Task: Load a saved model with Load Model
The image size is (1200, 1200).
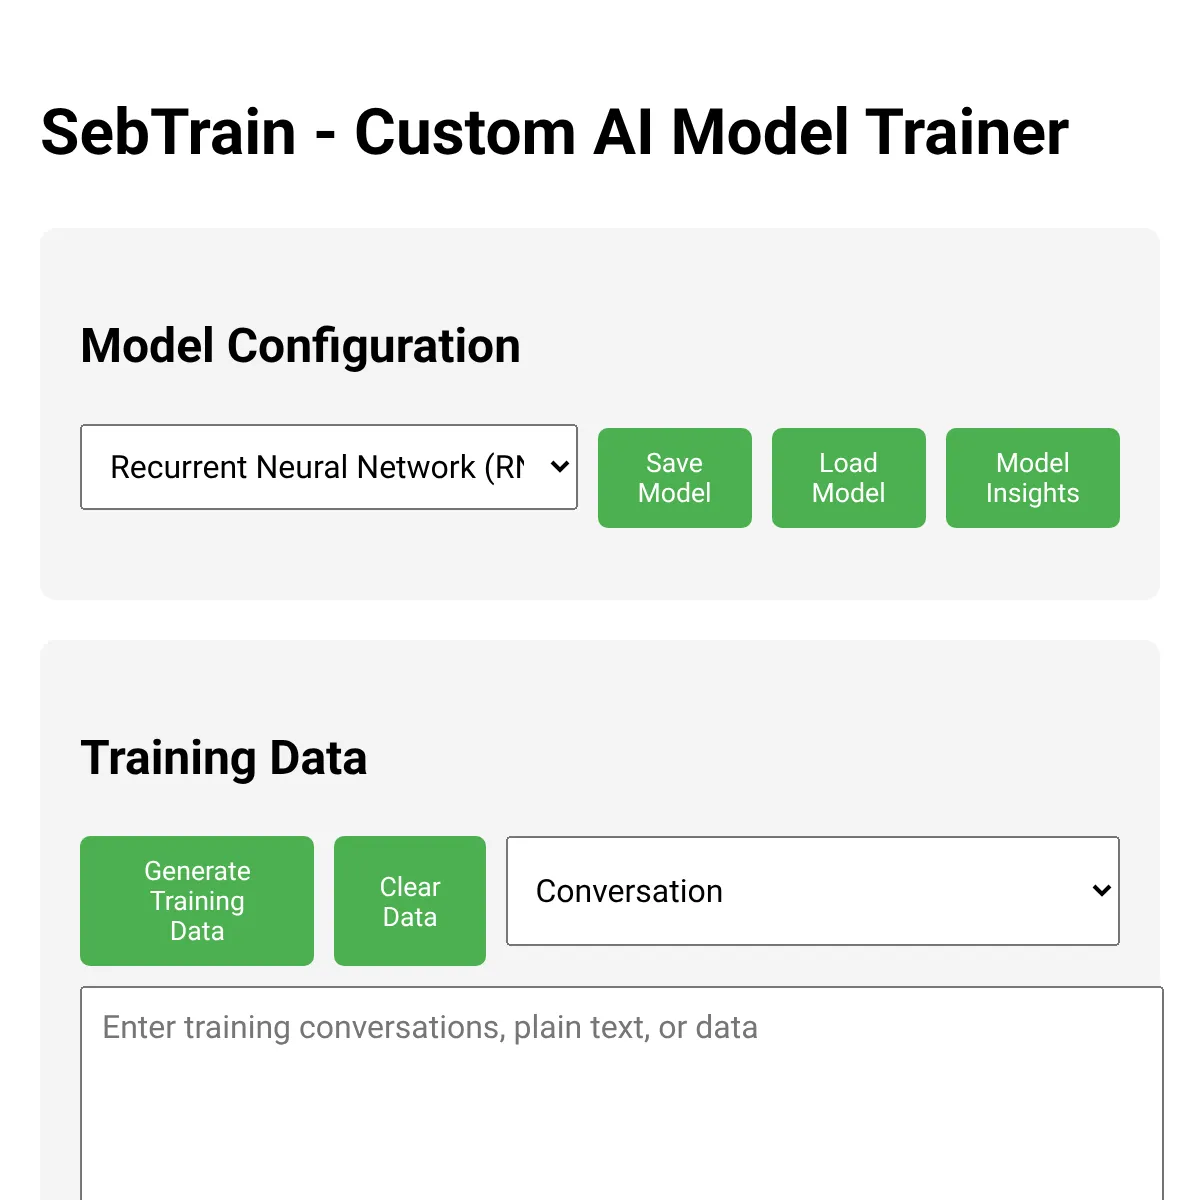Action: click(849, 478)
